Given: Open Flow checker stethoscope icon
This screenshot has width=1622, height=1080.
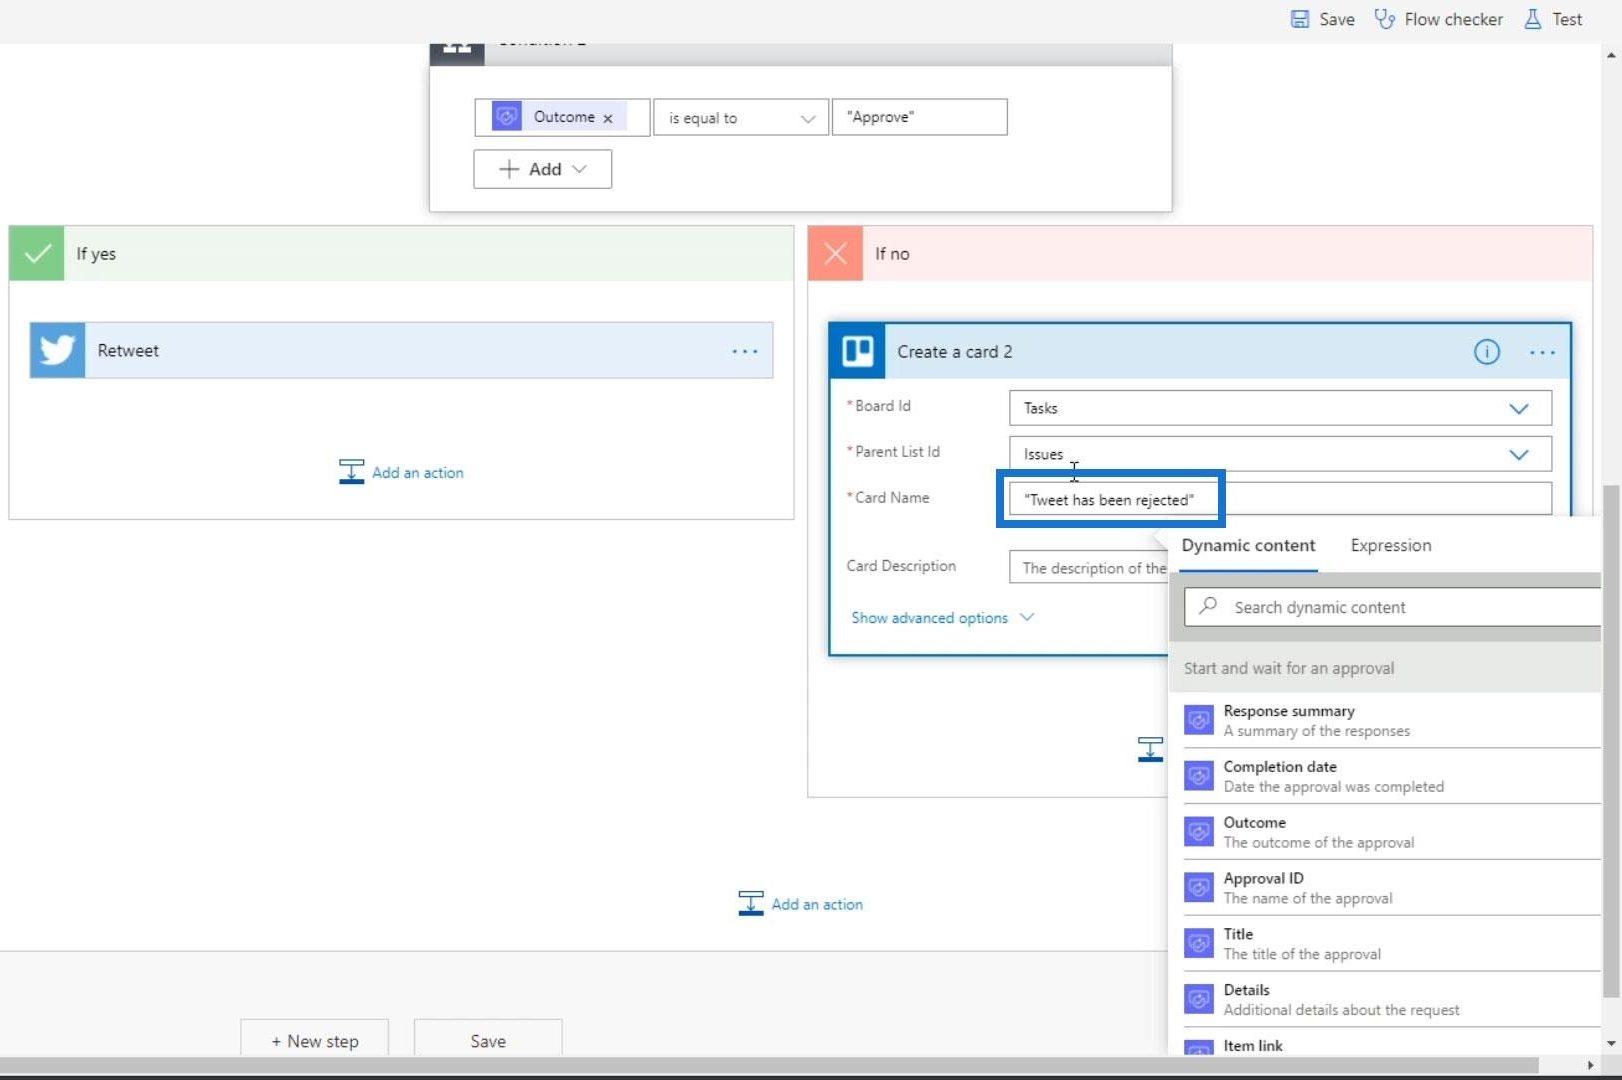Looking at the screenshot, I should [1384, 19].
